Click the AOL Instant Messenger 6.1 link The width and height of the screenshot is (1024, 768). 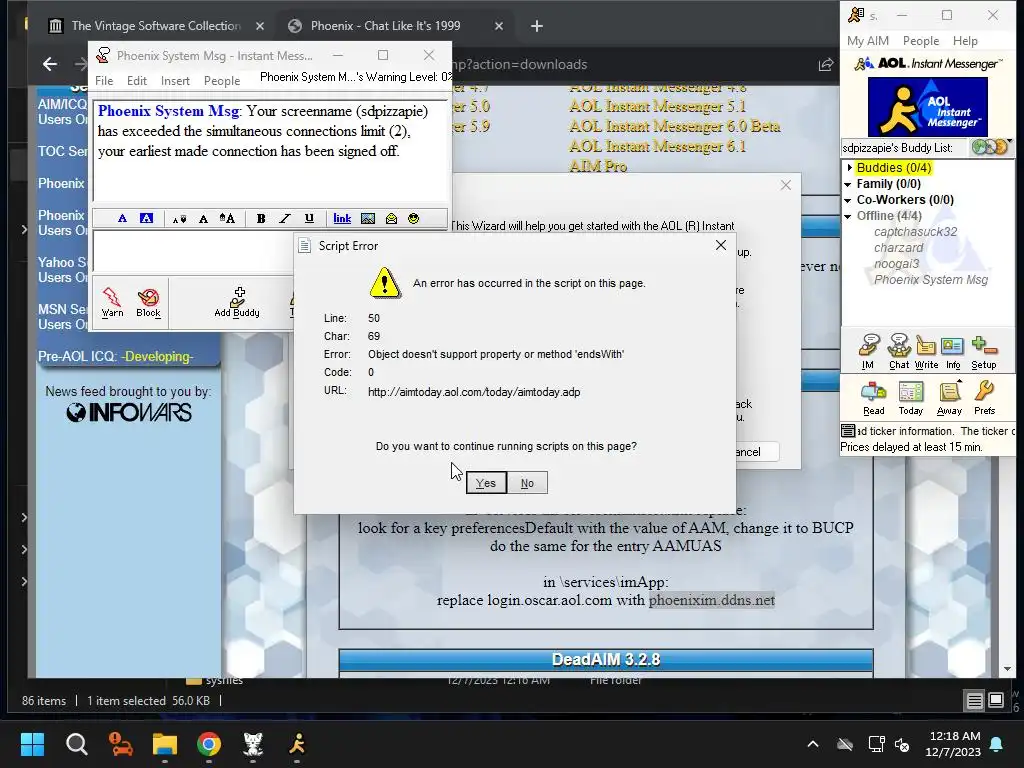tap(657, 146)
